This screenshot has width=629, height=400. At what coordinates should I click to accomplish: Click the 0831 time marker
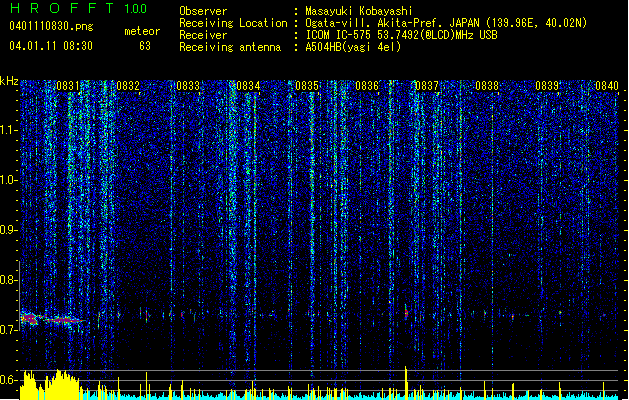pos(67,86)
